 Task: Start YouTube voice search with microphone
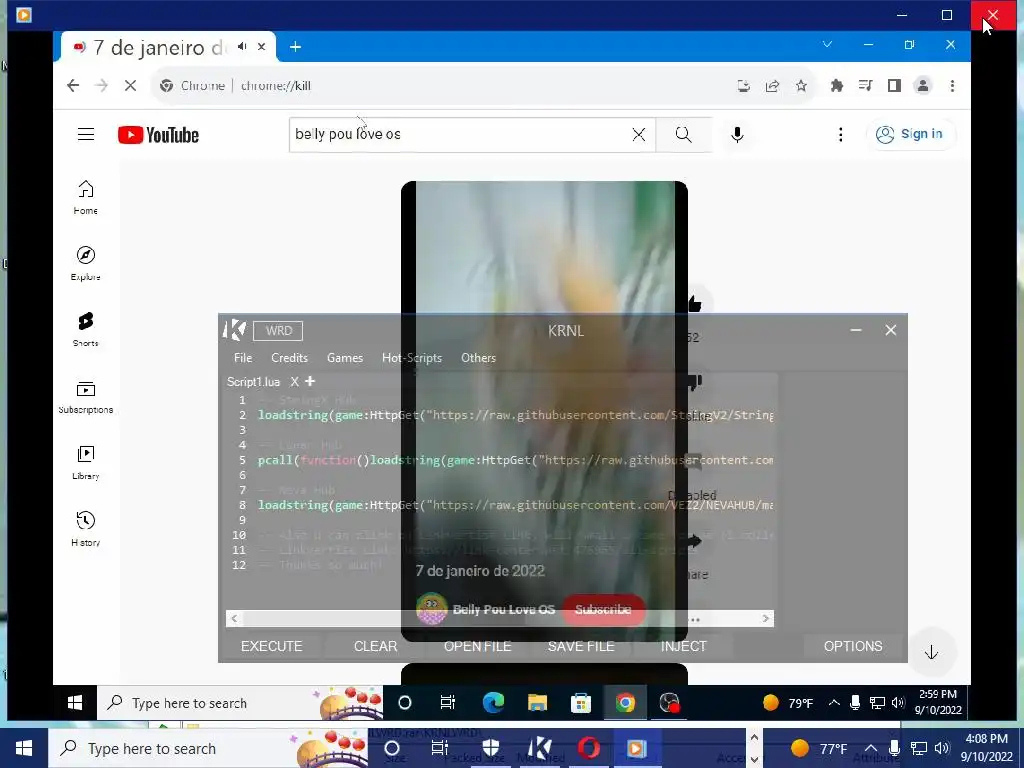tap(737, 135)
